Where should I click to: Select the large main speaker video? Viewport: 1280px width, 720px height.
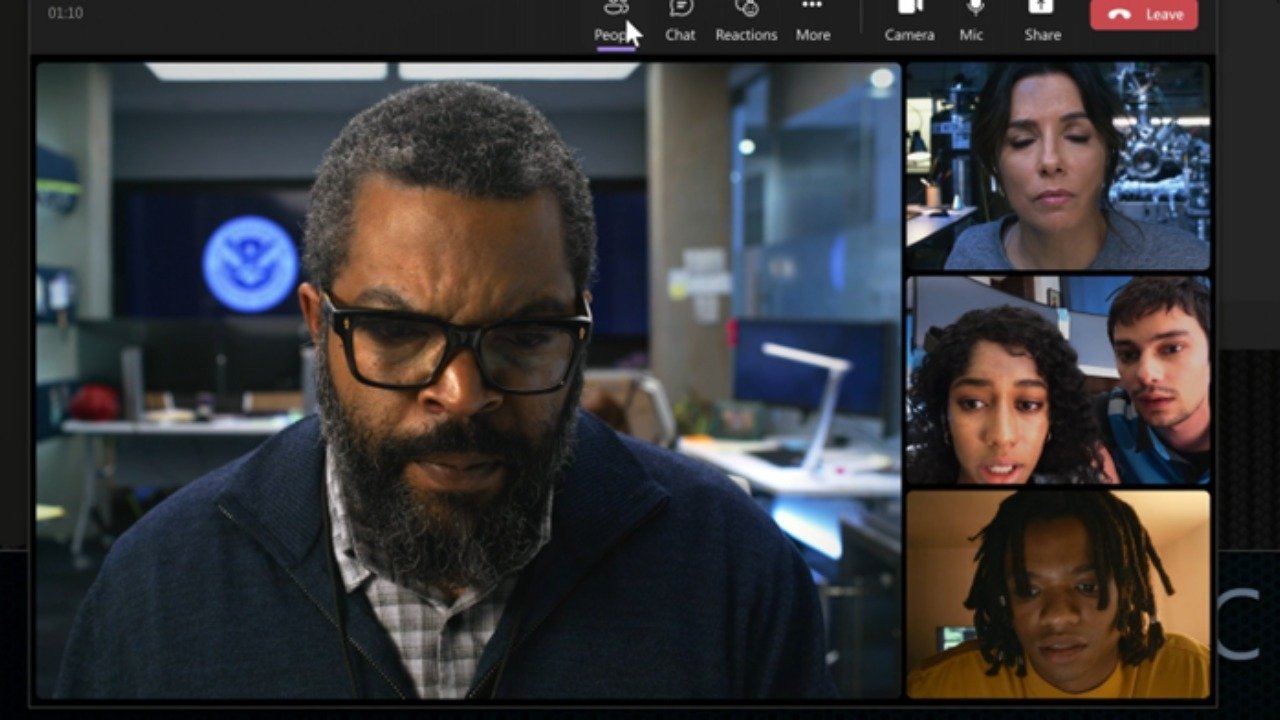coord(467,380)
